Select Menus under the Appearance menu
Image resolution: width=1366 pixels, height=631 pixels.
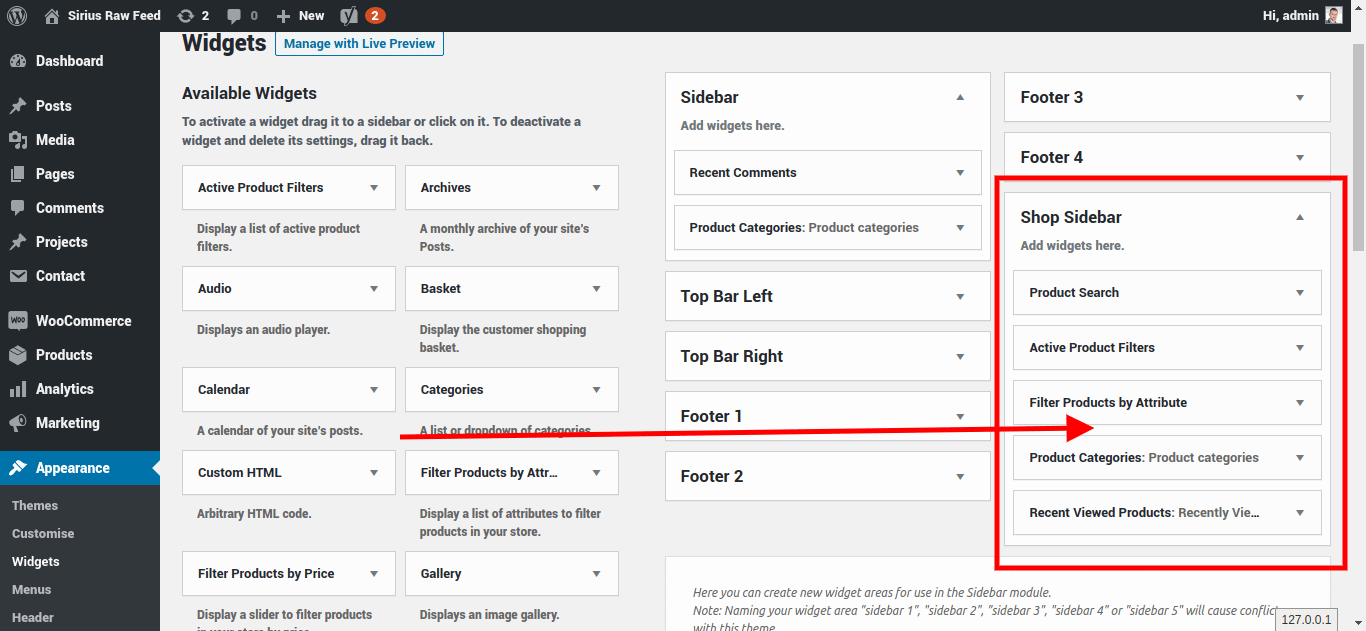click(x=31, y=589)
